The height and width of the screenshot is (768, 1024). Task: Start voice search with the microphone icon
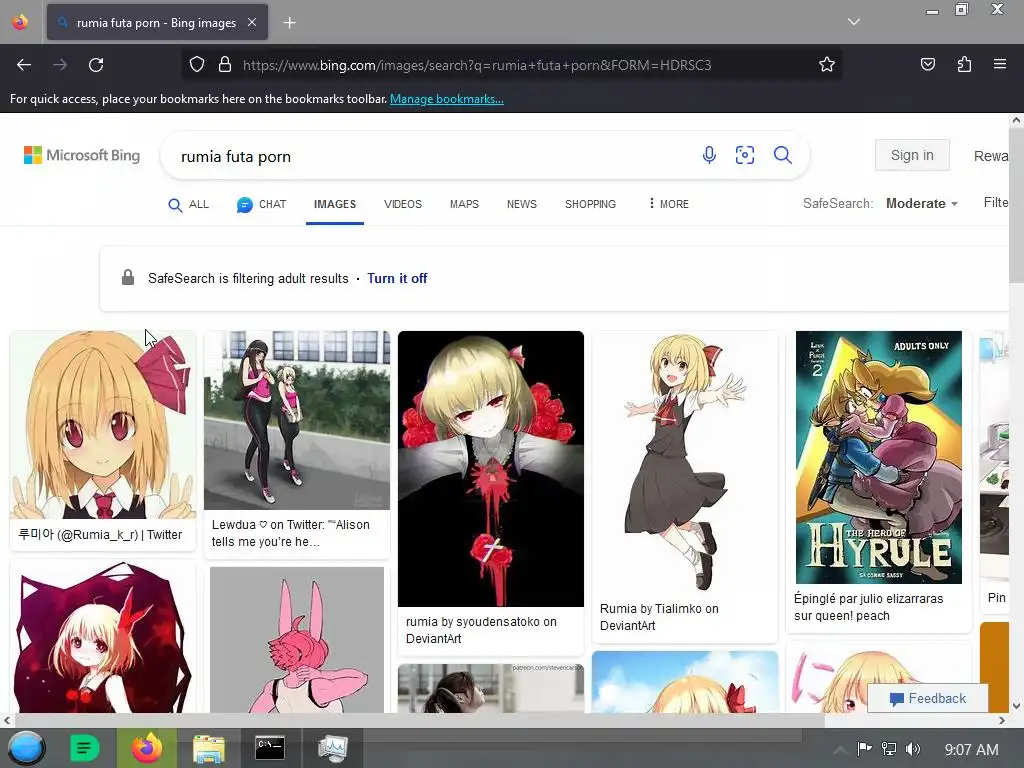(x=709, y=155)
